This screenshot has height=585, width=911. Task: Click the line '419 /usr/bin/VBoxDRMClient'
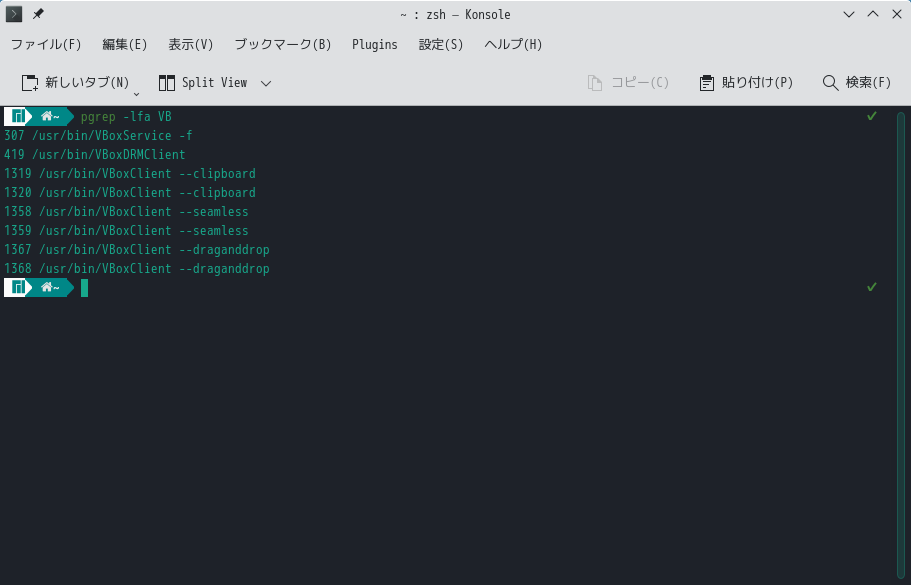pyautogui.click(x=95, y=155)
